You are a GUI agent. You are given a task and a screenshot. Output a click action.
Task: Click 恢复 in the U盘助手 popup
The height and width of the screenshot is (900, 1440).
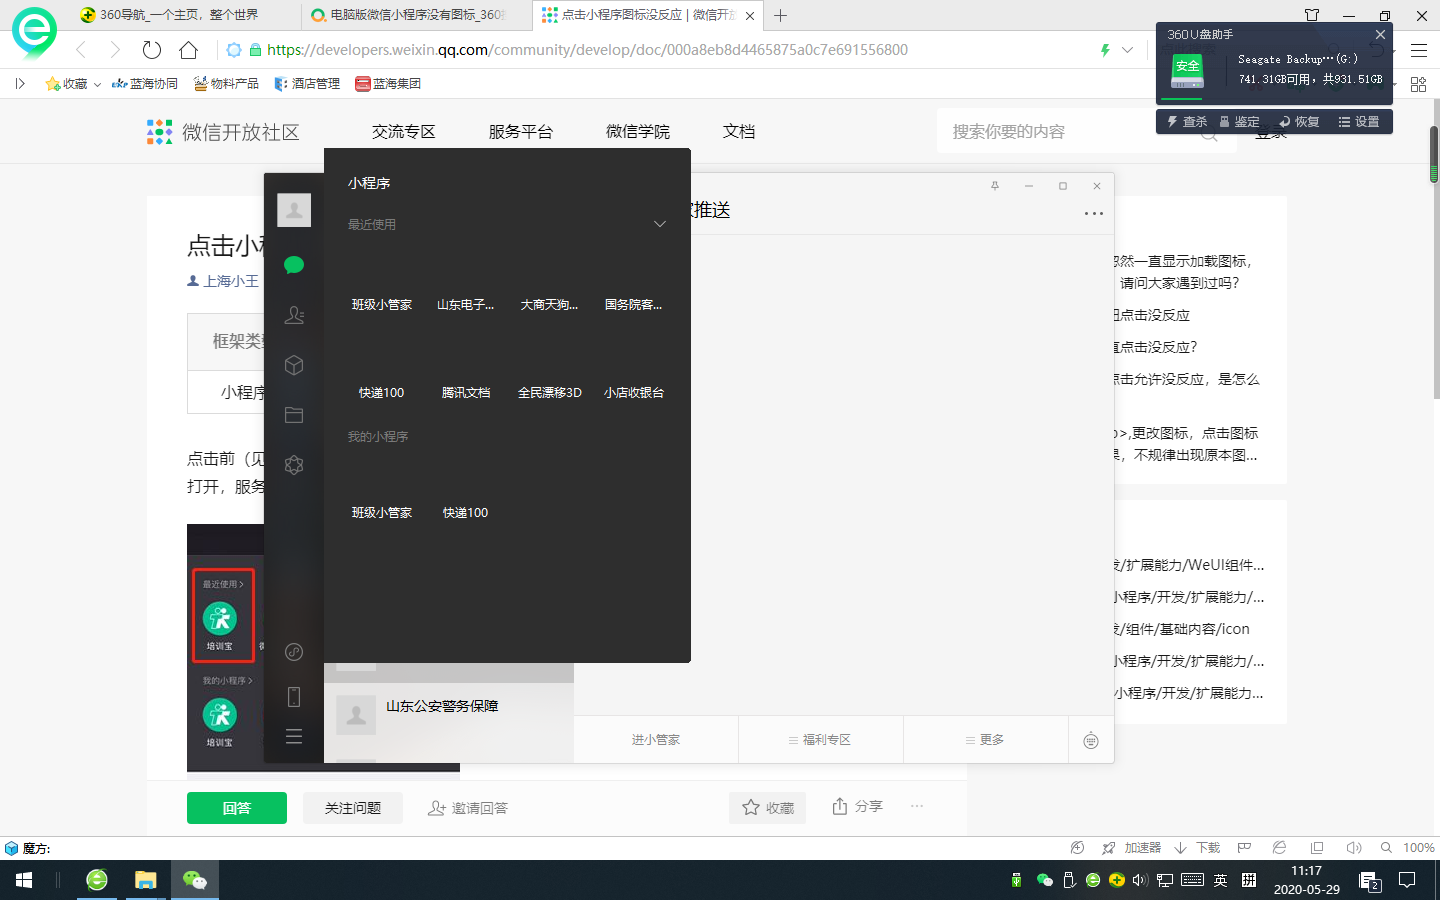click(1299, 122)
